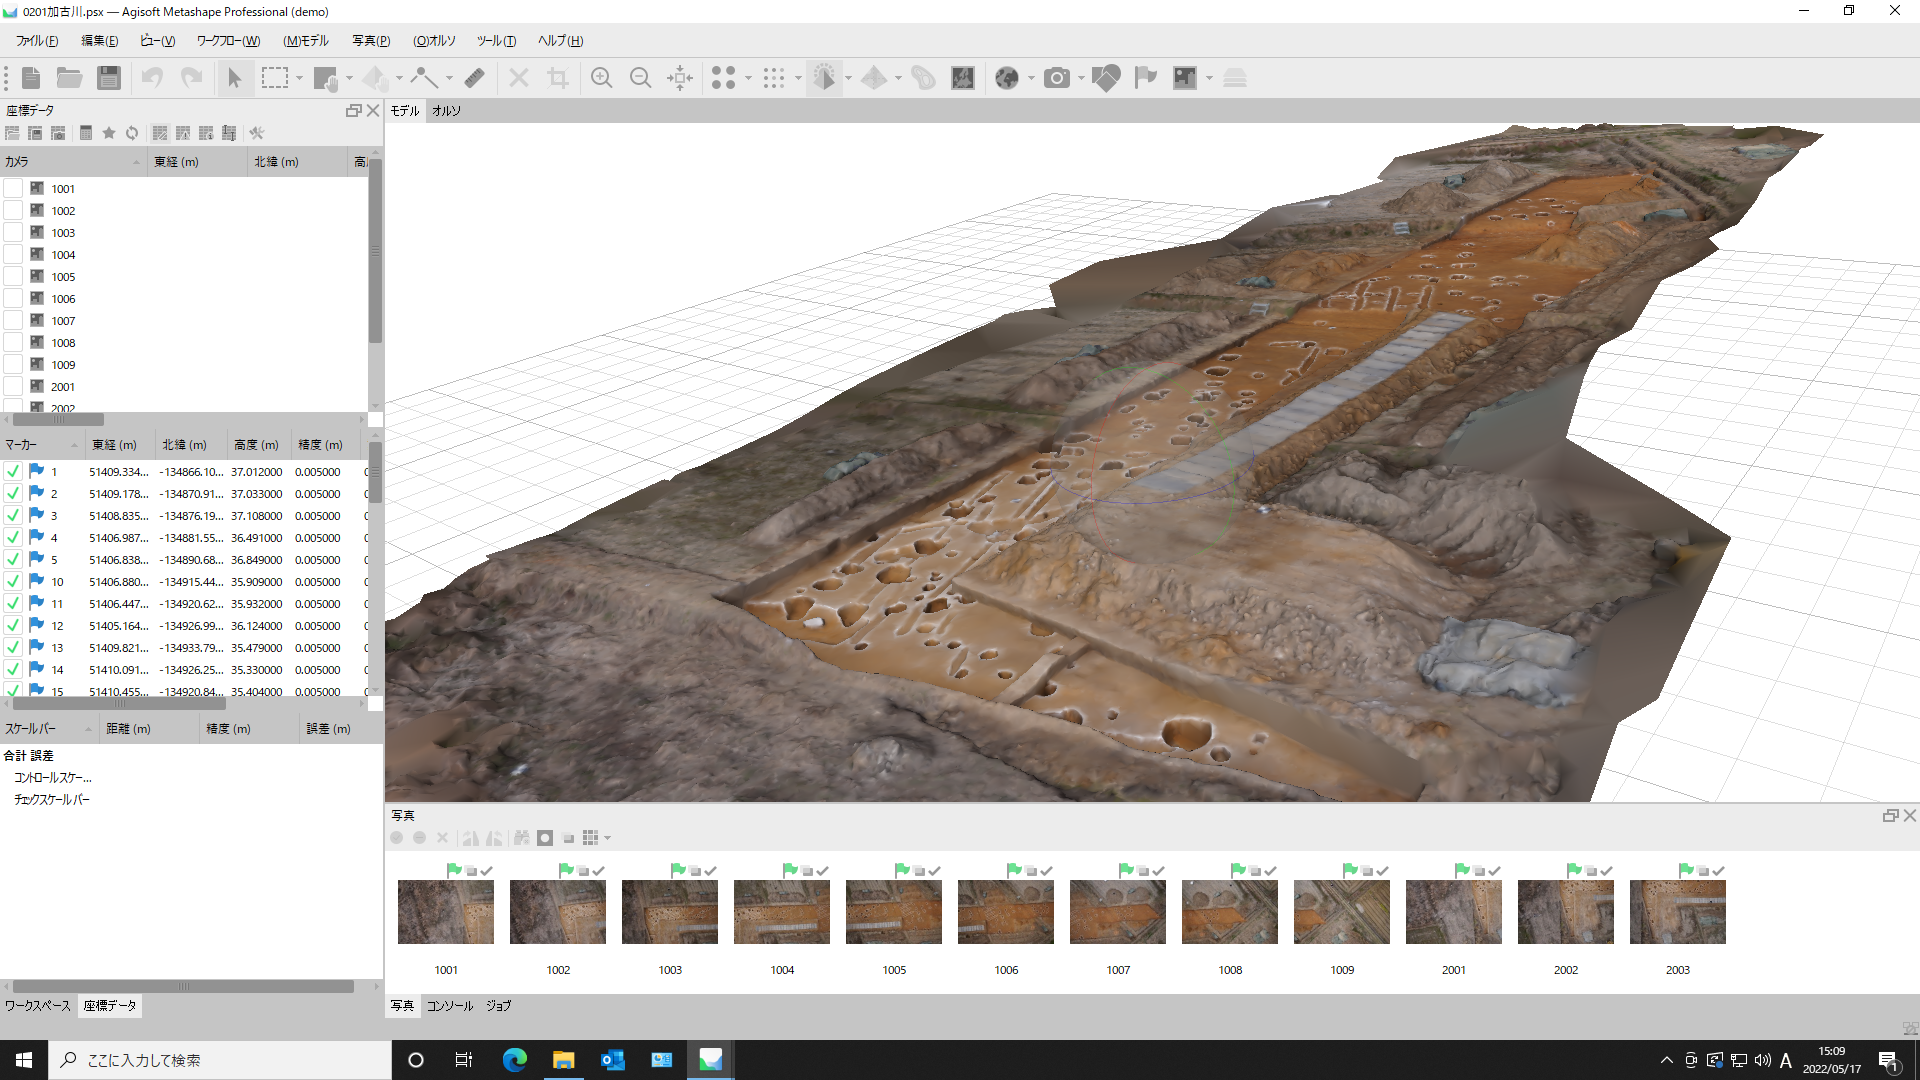1920x1080 pixels.
Task: Click vertical scrollbar of camera list
Action: (376, 250)
